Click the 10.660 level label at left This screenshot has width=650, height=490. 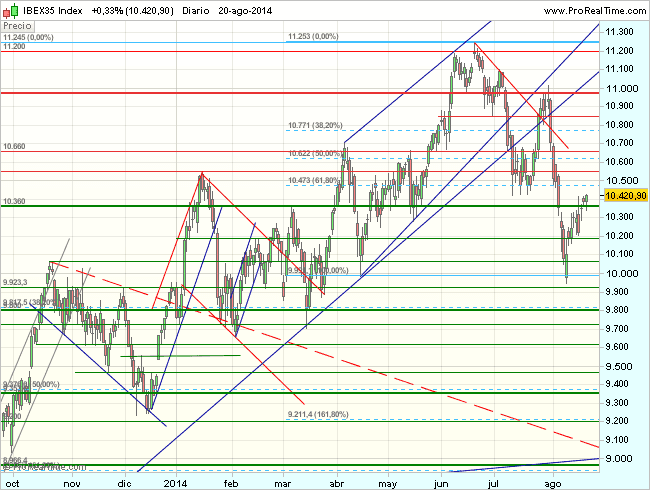[14, 146]
